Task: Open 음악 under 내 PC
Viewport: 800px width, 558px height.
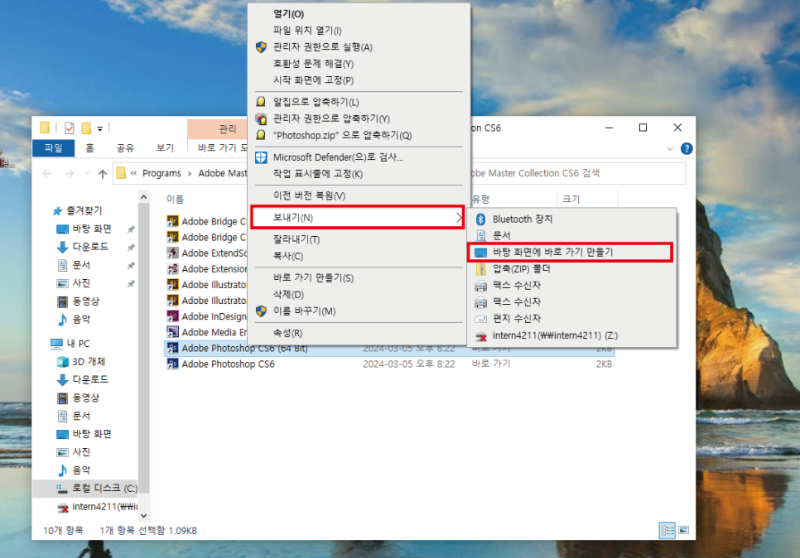Action: click(x=81, y=470)
